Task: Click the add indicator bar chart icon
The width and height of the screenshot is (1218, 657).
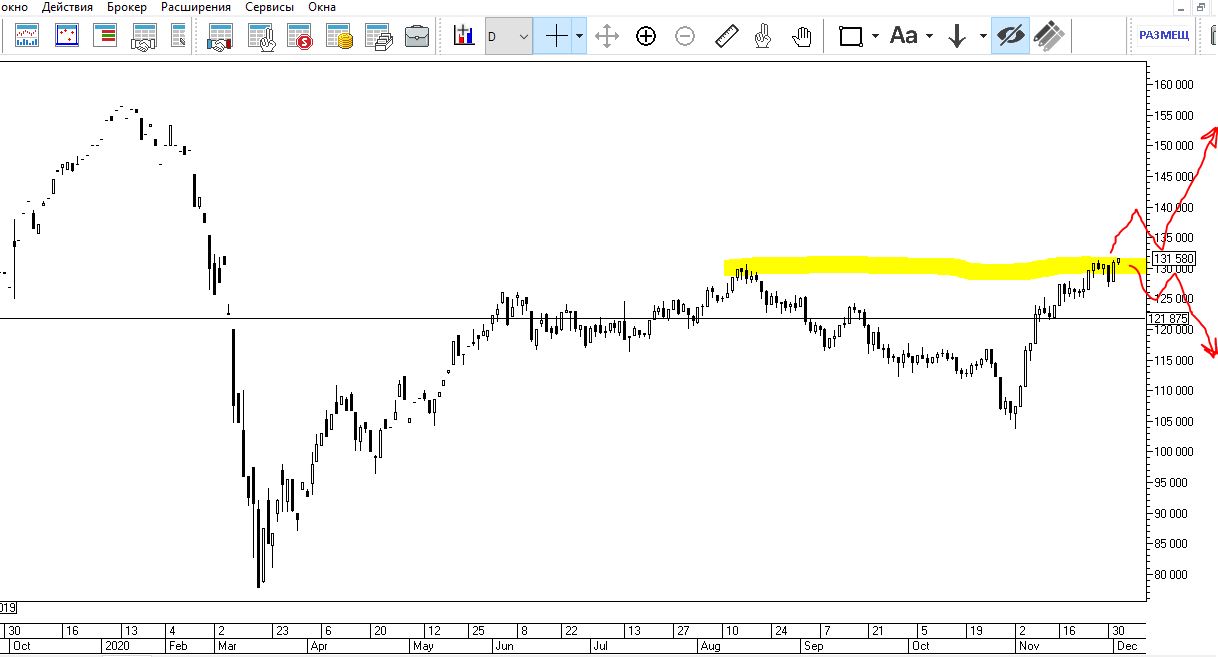Action: pyautogui.click(x=464, y=37)
